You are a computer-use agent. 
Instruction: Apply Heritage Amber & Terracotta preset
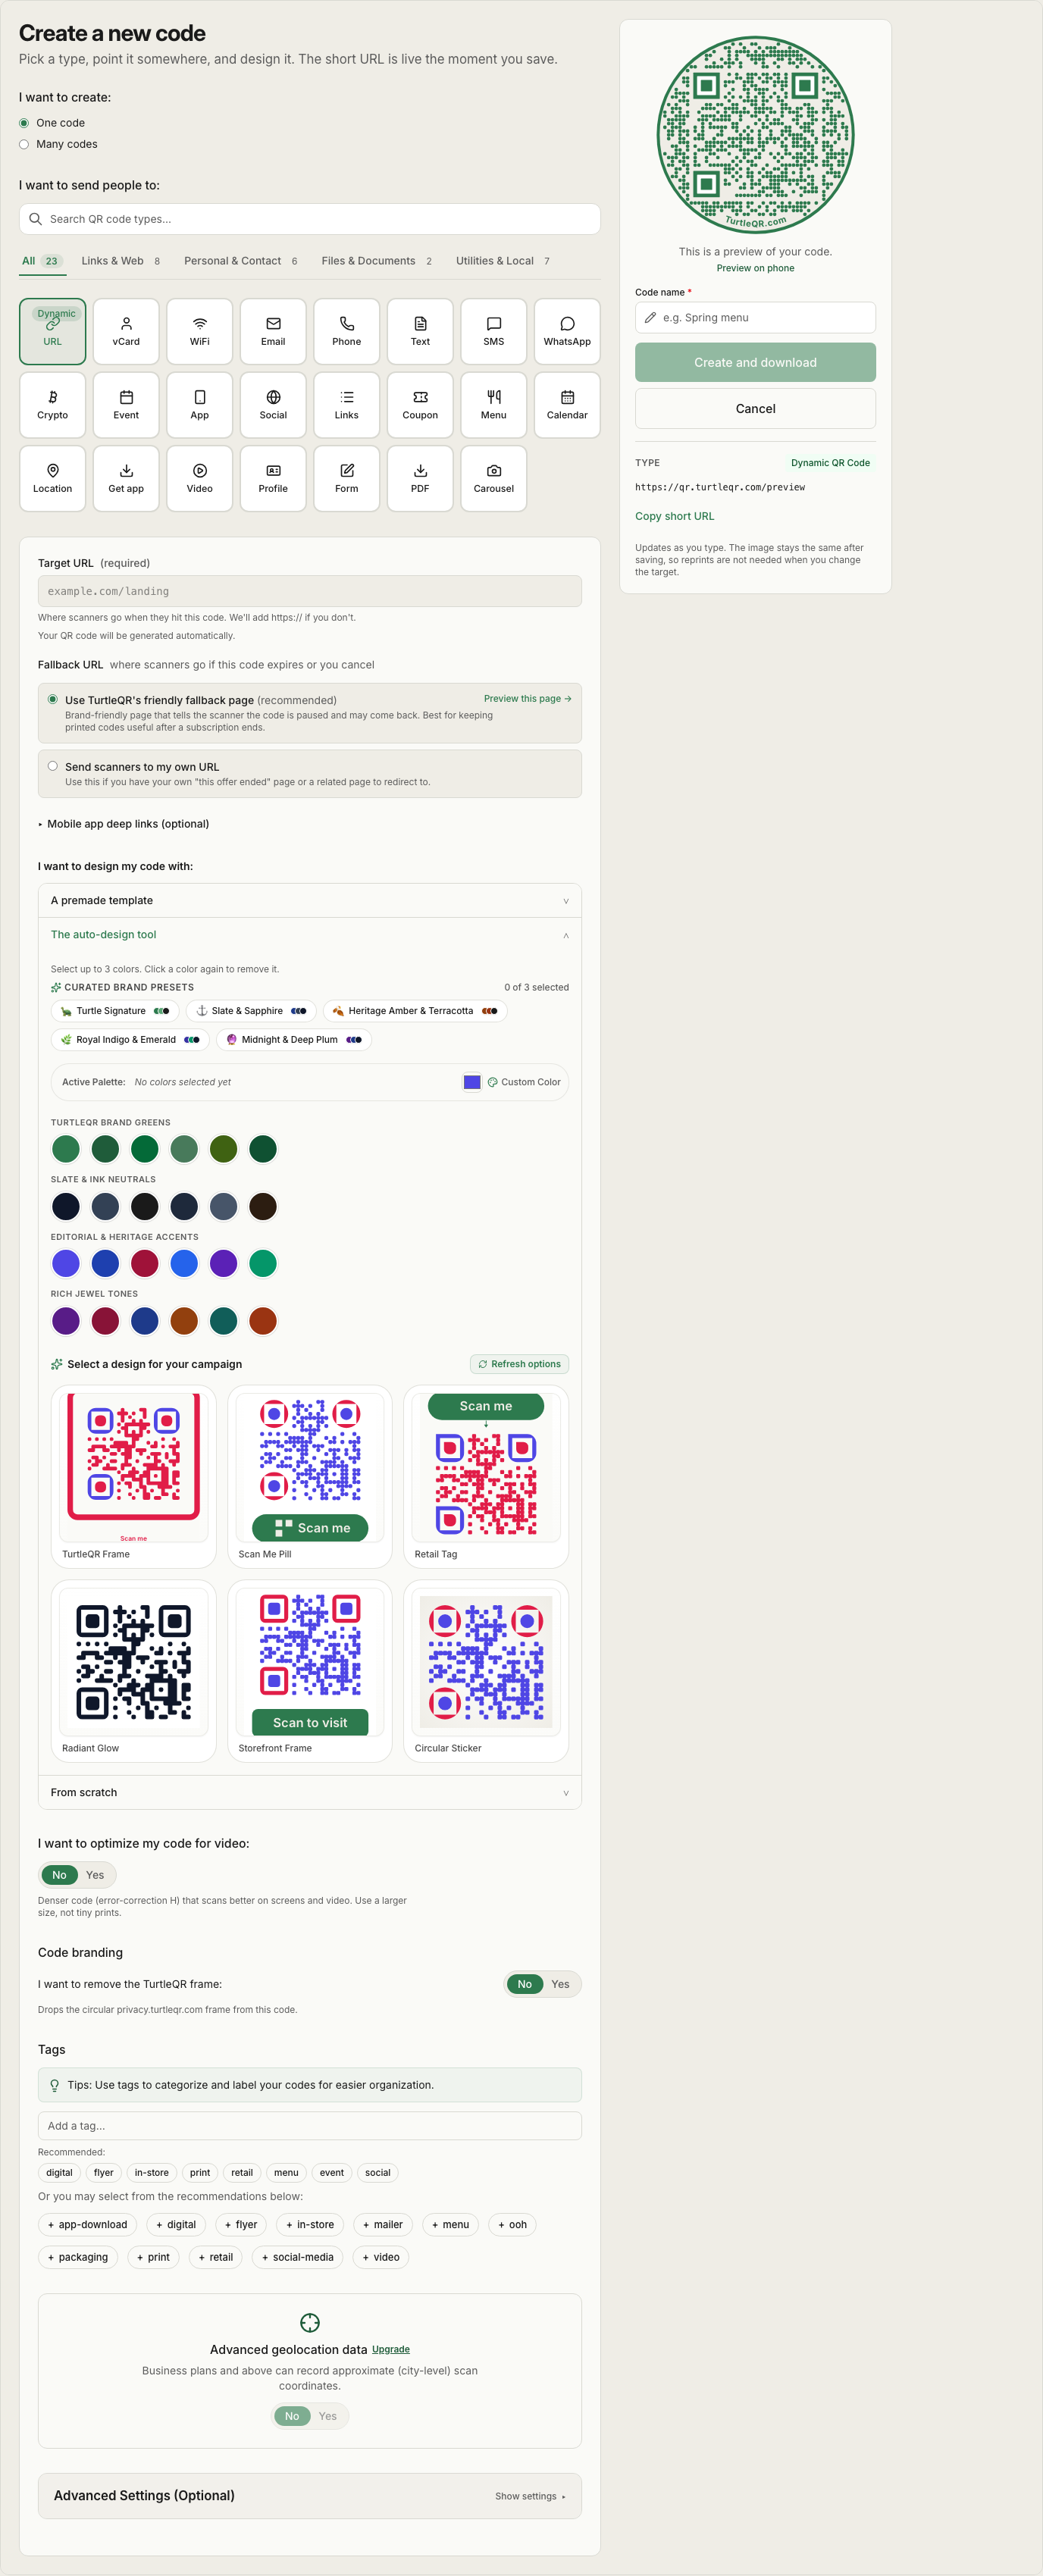(415, 1011)
